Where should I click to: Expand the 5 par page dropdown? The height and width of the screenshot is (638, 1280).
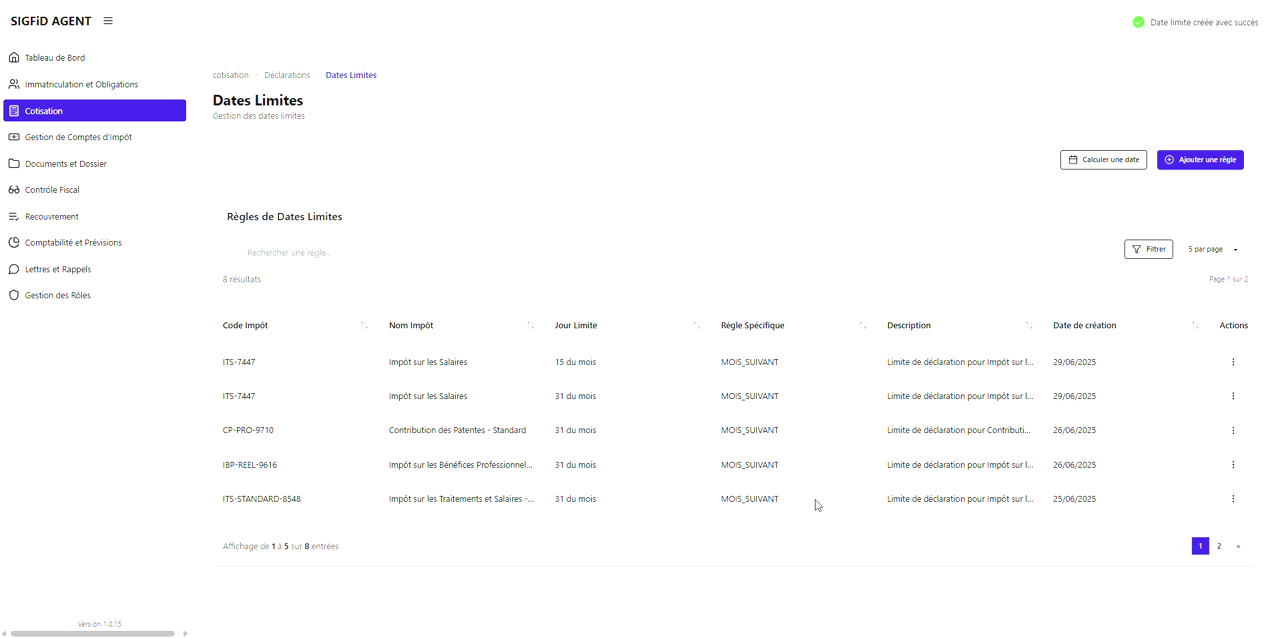pyautogui.click(x=1212, y=250)
